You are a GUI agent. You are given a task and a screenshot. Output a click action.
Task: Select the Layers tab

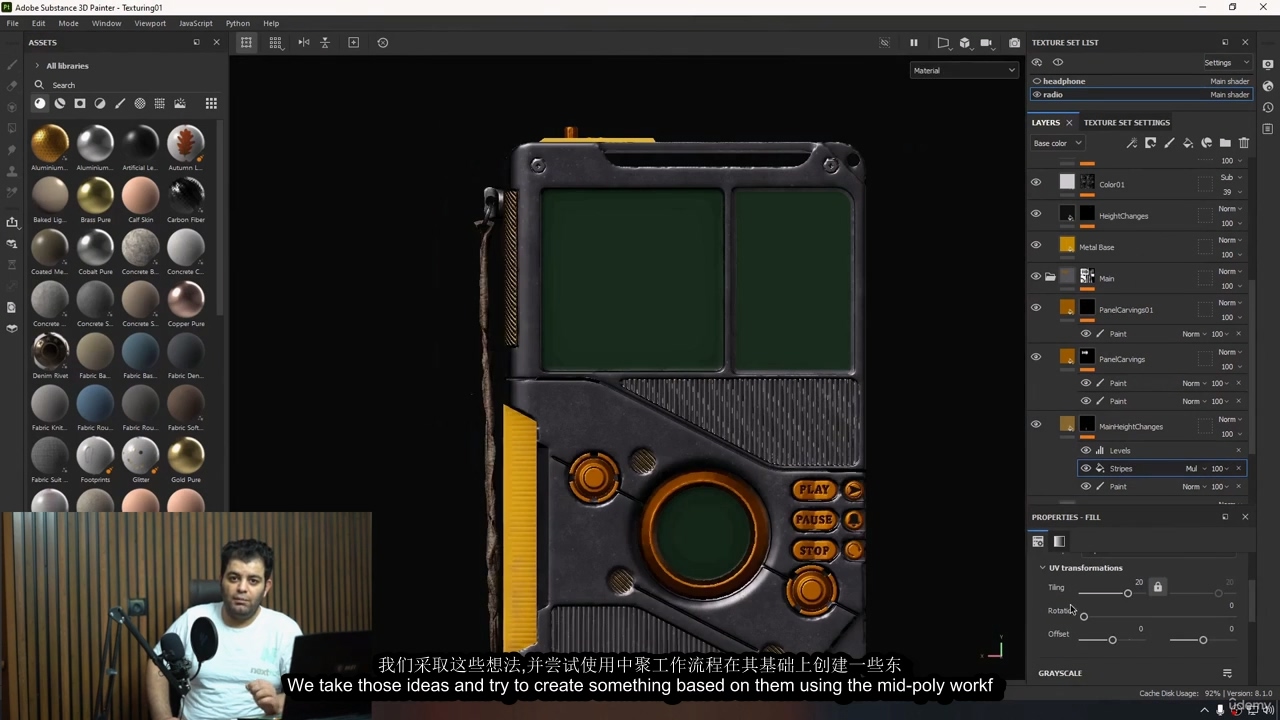1046,122
